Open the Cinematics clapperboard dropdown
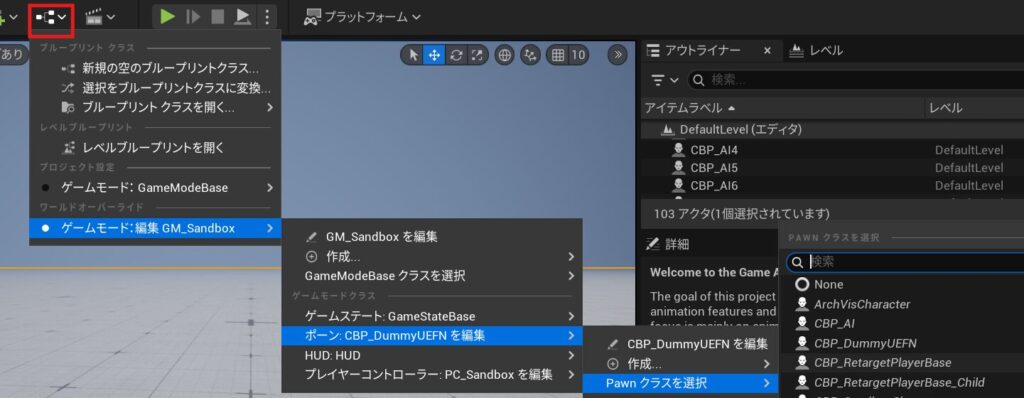 coord(101,17)
